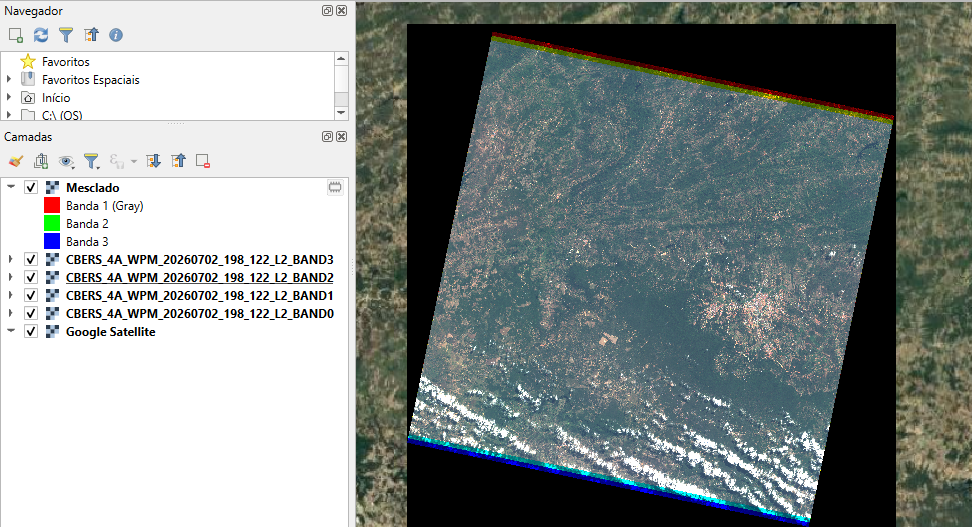Toggle visibility of the BAND2 layer
The height and width of the screenshot is (527, 972).
(31, 277)
